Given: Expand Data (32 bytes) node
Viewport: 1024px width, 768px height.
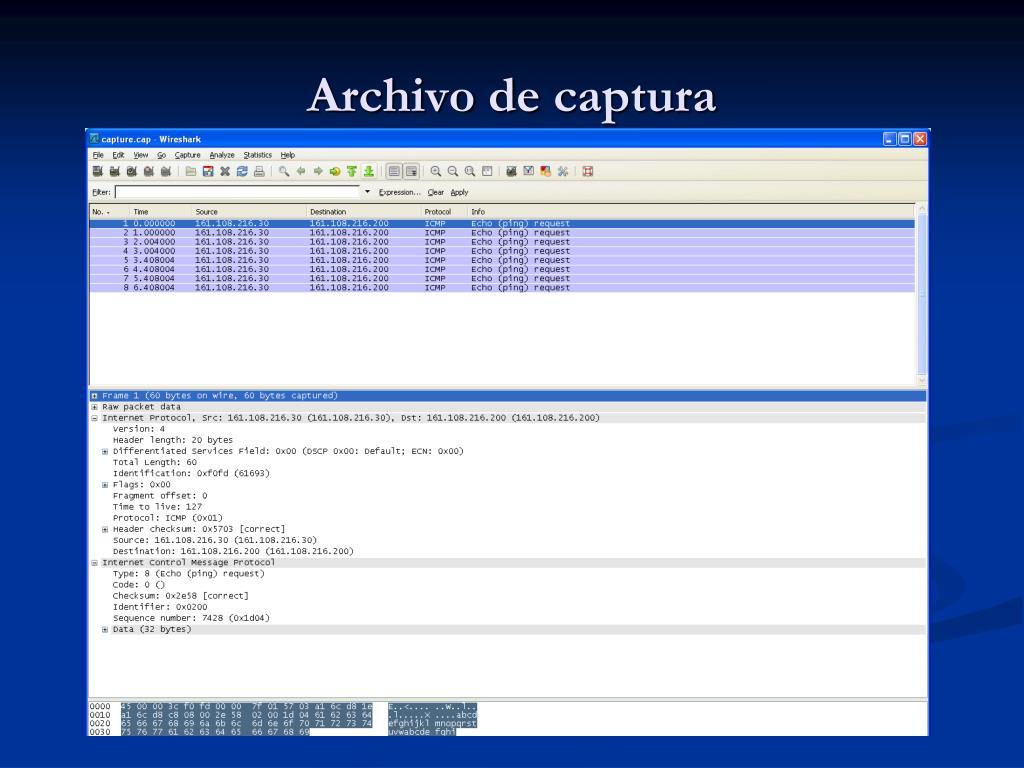Looking at the screenshot, I should 105,630.
